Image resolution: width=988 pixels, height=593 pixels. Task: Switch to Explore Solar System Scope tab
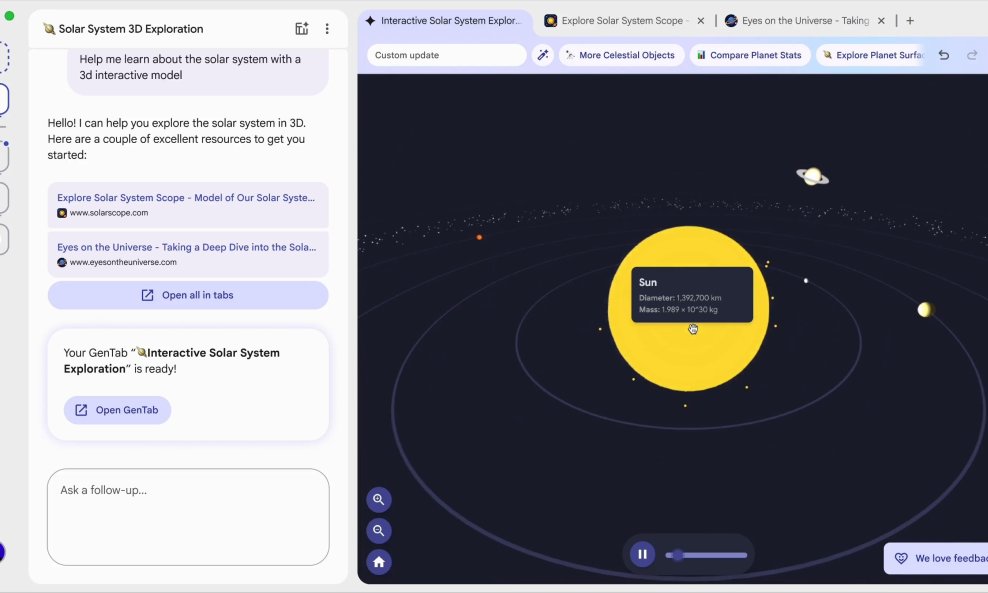(x=620, y=21)
